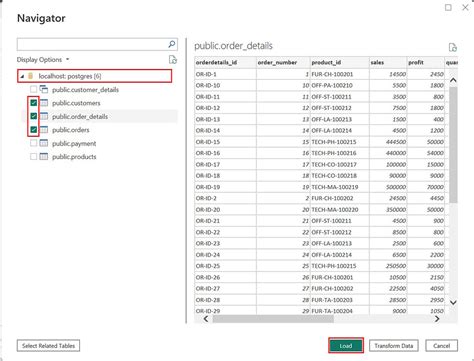Select public.payment tree item label
Viewport: 474px width, 361px height.
coord(74,144)
